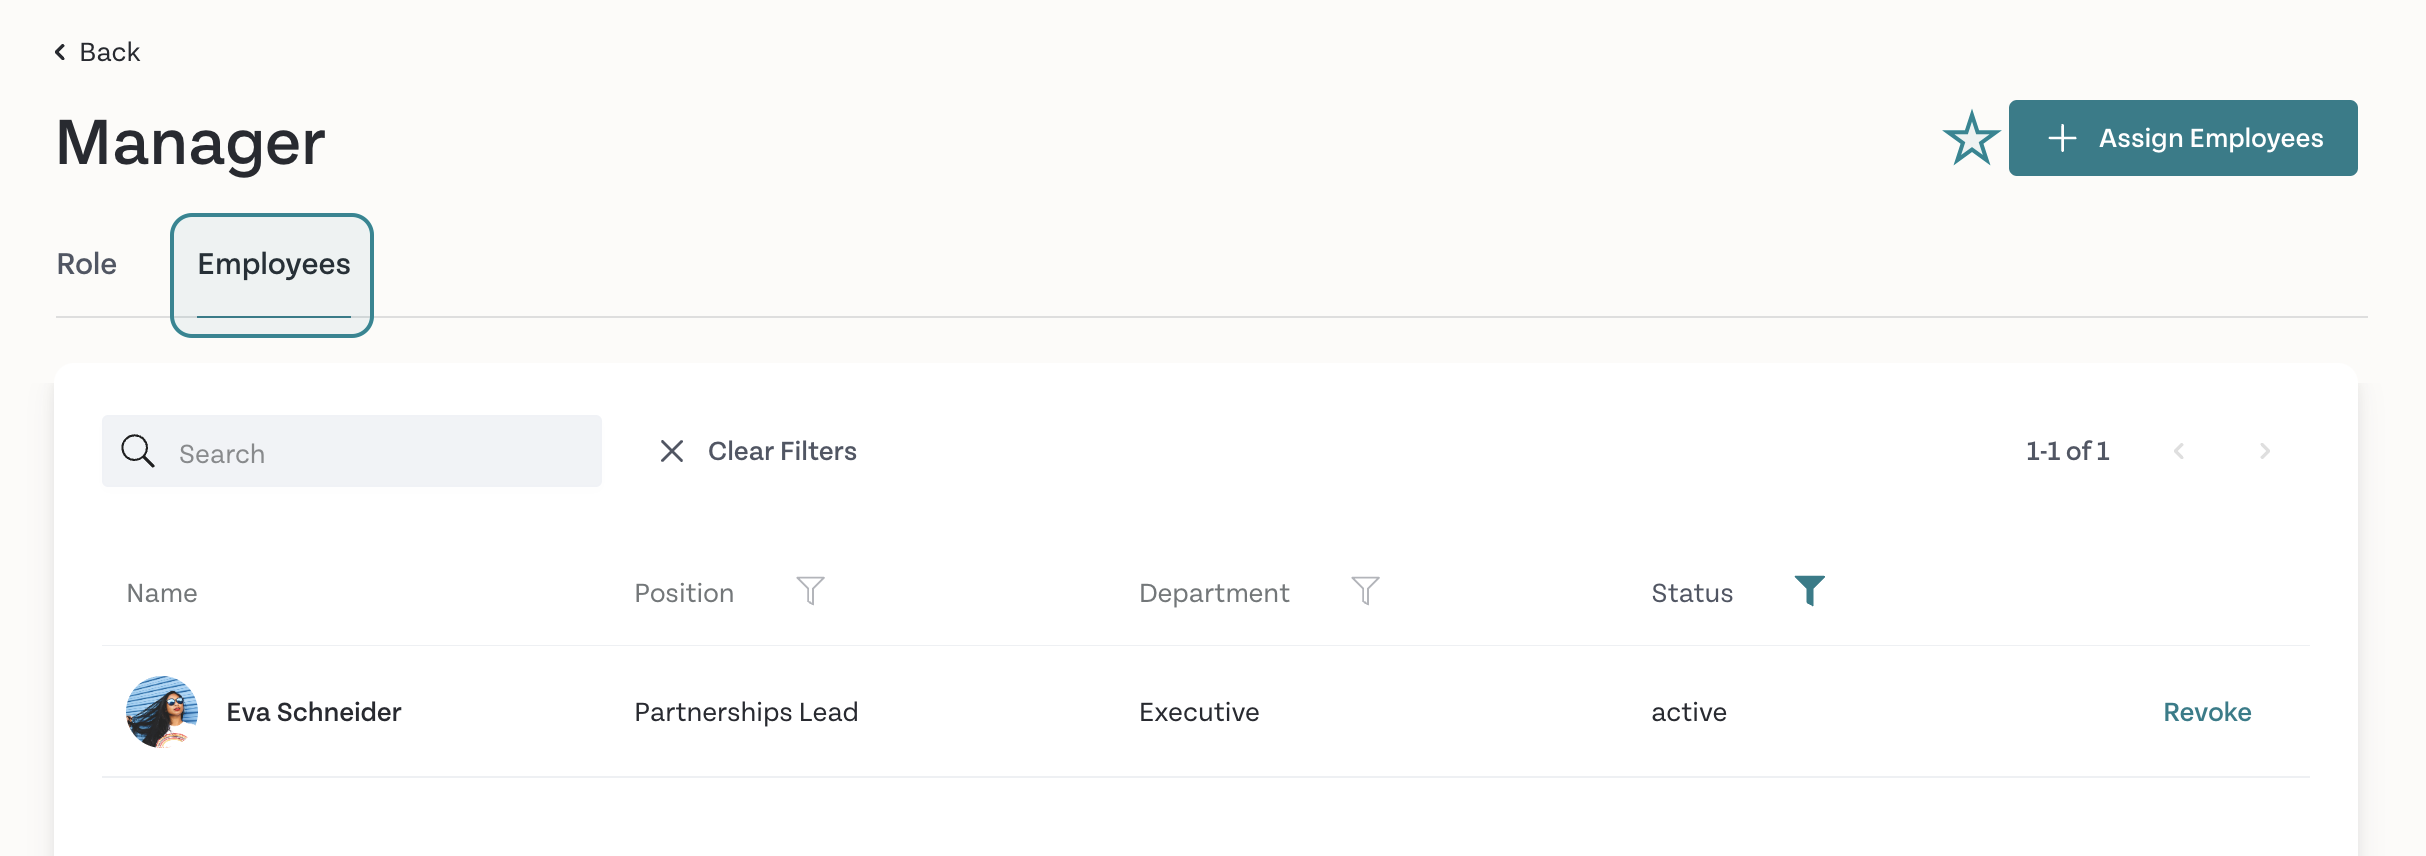
Task: Click the search magnifier icon
Action: pos(138,451)
